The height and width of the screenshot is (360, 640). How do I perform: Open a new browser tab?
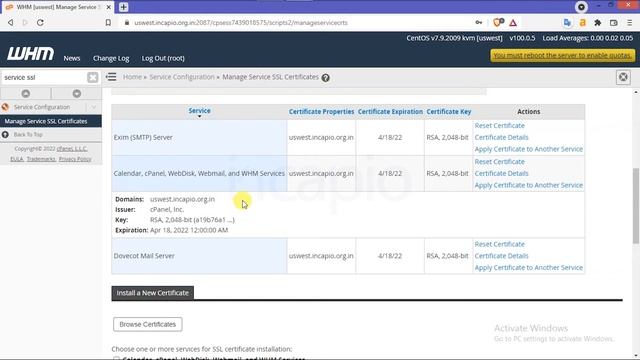pyautogui.click(x=124, y=7)
